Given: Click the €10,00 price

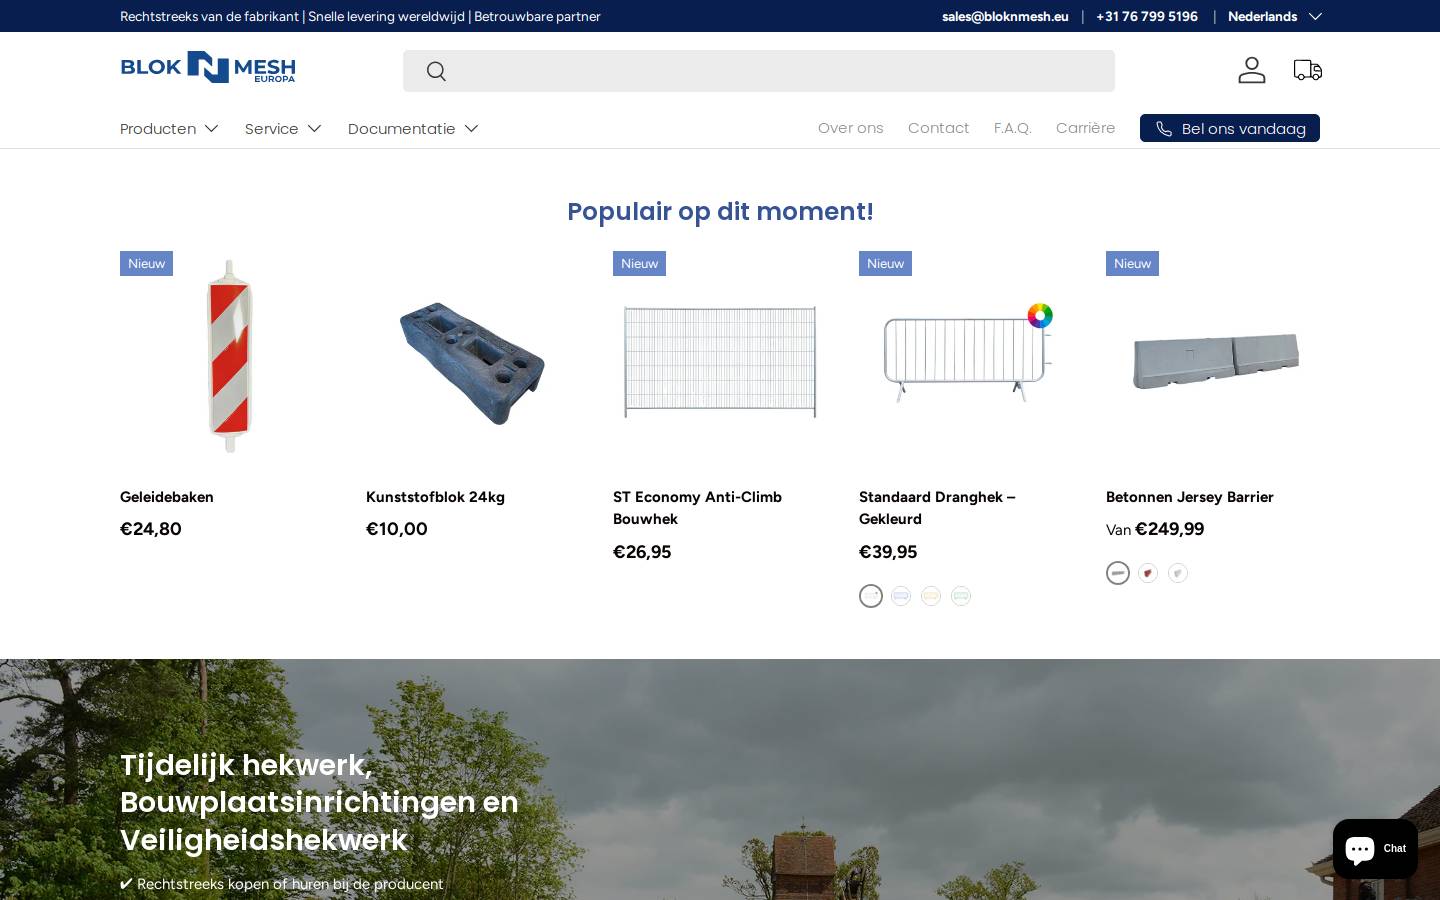Looking at the screenshot, I should tap(397, 529).
